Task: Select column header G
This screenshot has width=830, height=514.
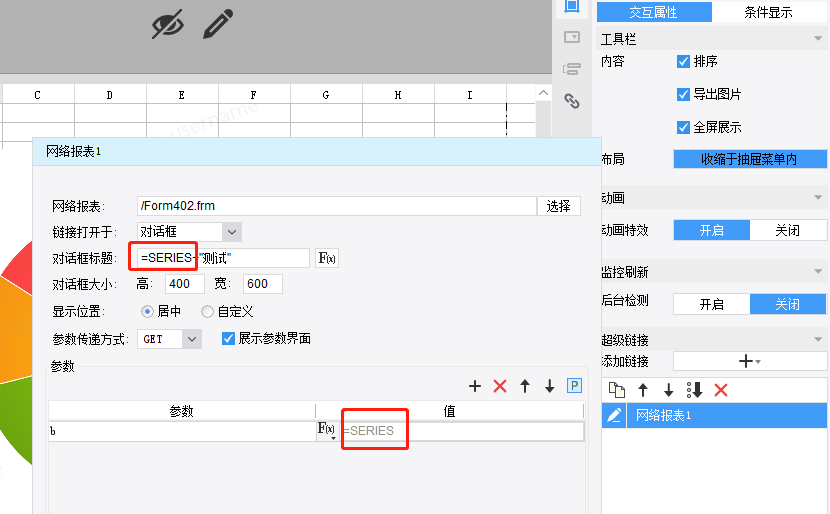Action: [x=326, y=95]
